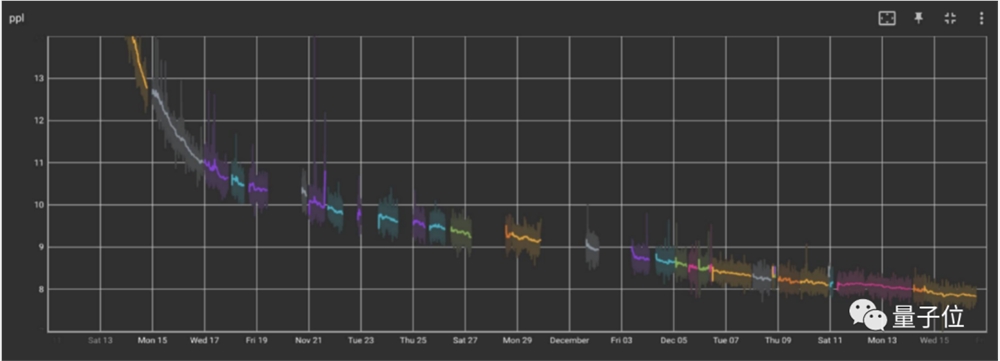Click the 'Wed 15' x-axis label
The height and width of the screenshot is (361, 1000).
pyautogui.click(x=934, y=341)
